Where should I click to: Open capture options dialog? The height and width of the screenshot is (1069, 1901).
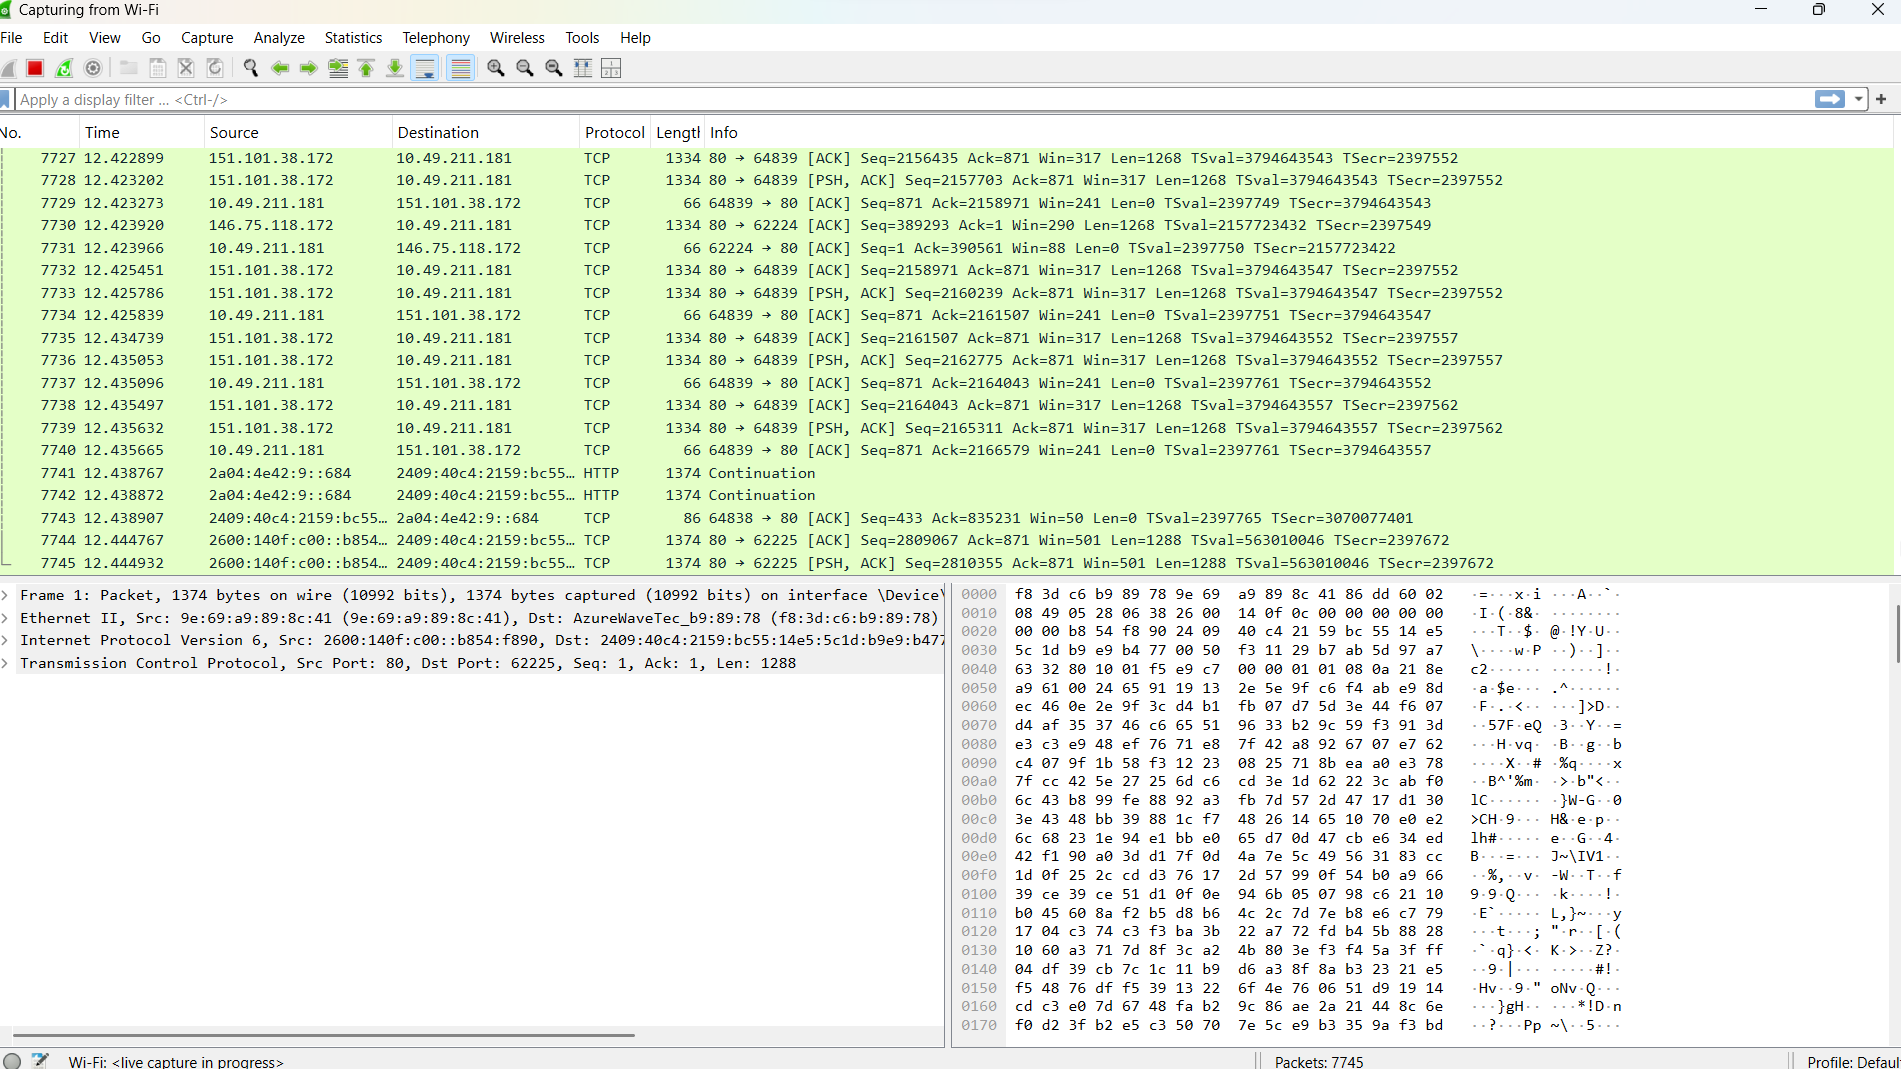(x=93, y=68)
